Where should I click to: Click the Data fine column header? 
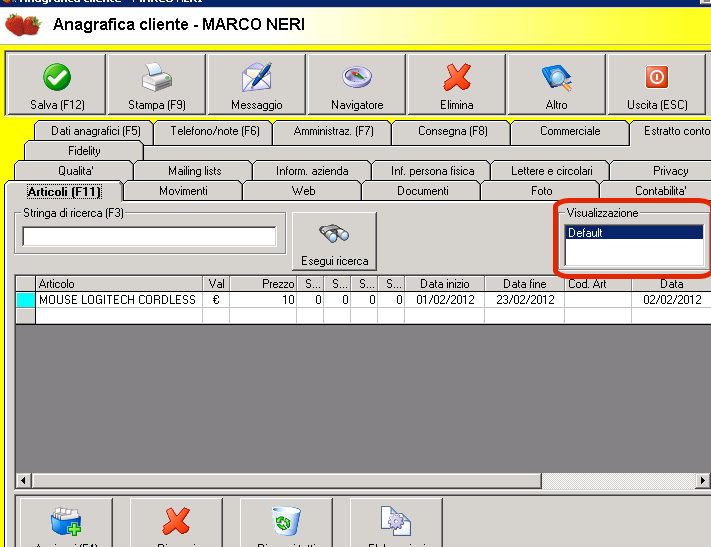(525, 284)
